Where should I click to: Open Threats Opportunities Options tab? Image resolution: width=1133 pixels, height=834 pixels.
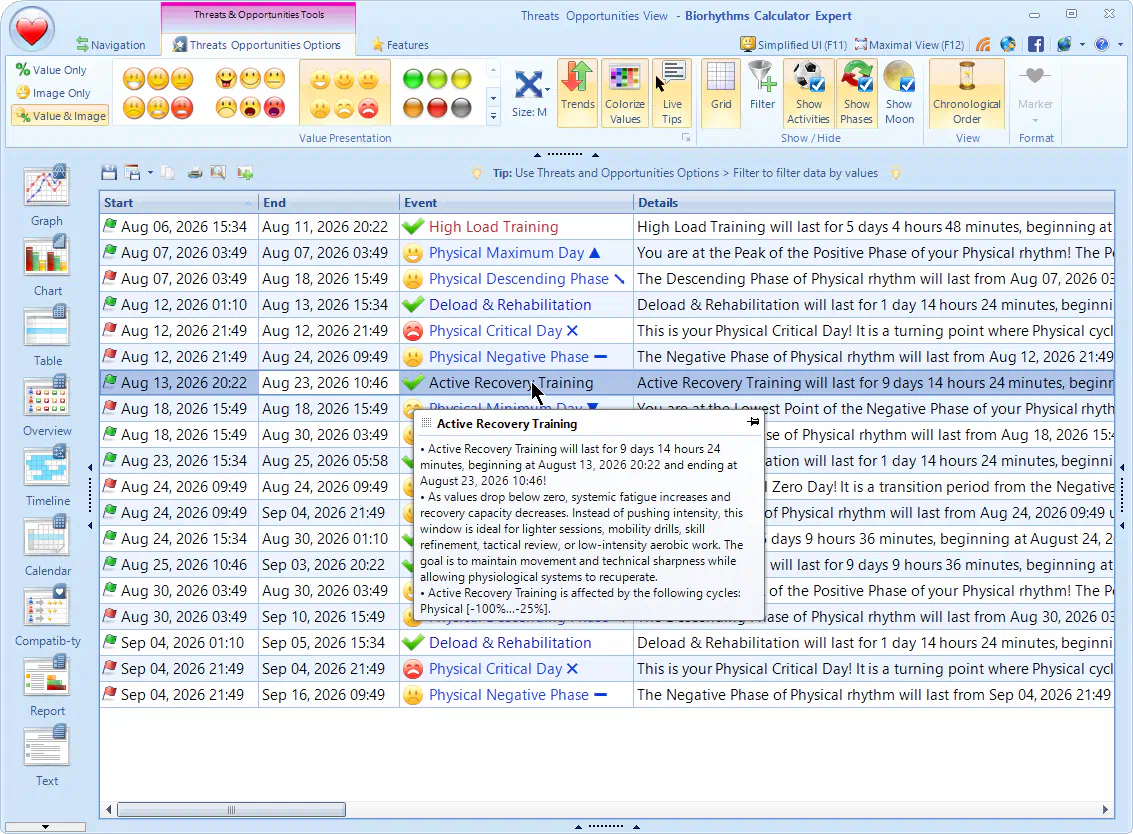tap(257, 45)
